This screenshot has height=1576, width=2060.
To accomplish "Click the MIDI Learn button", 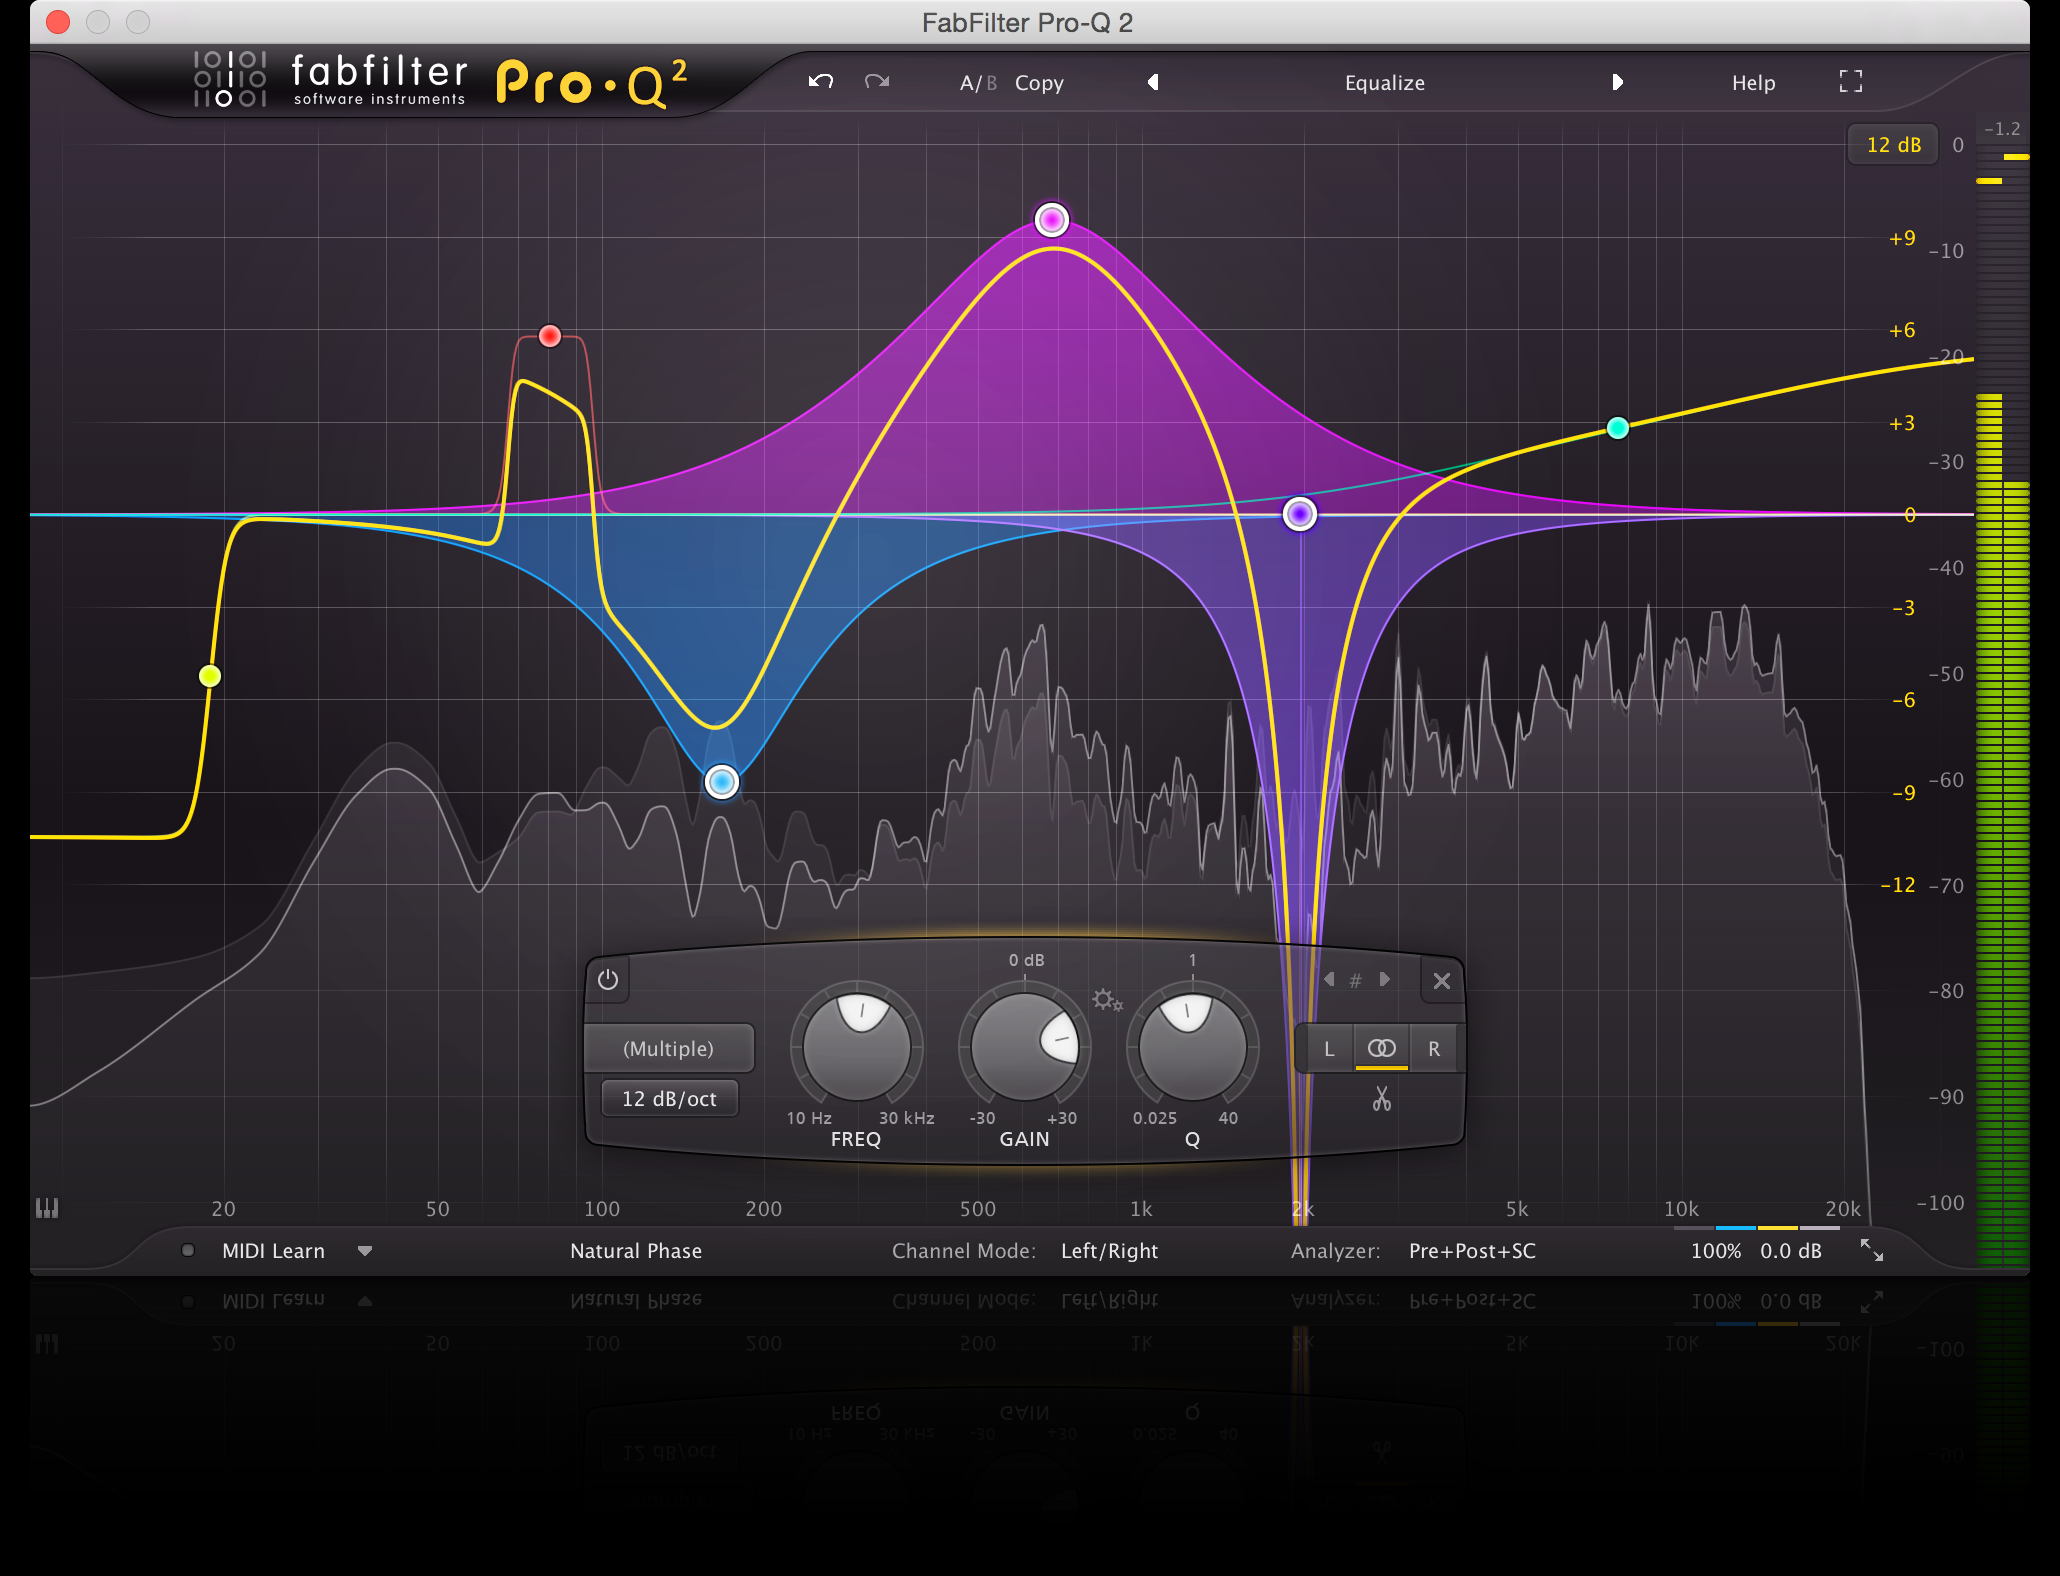I will tap(273, 1251).
